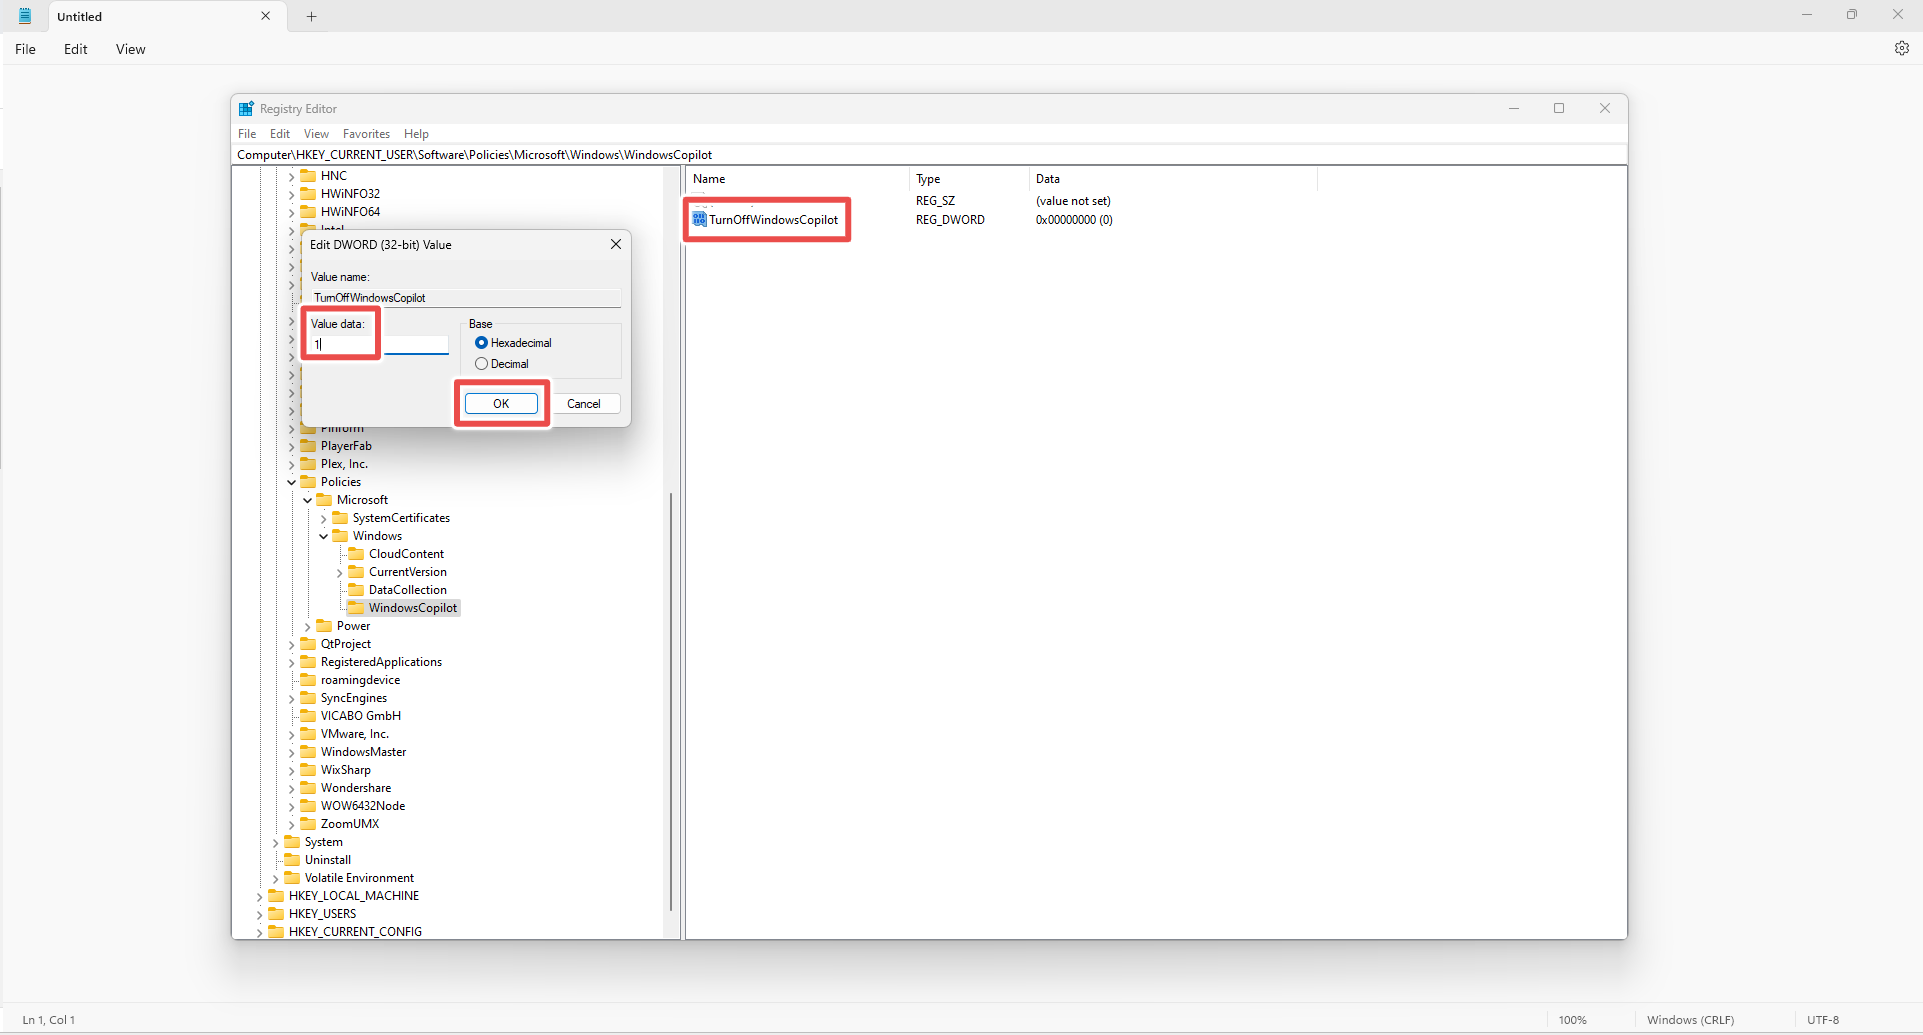Select the DataCollection folder icon
Image resolution: width=1923 pixels, height=1035 pixels.
[x=356, y=589]
